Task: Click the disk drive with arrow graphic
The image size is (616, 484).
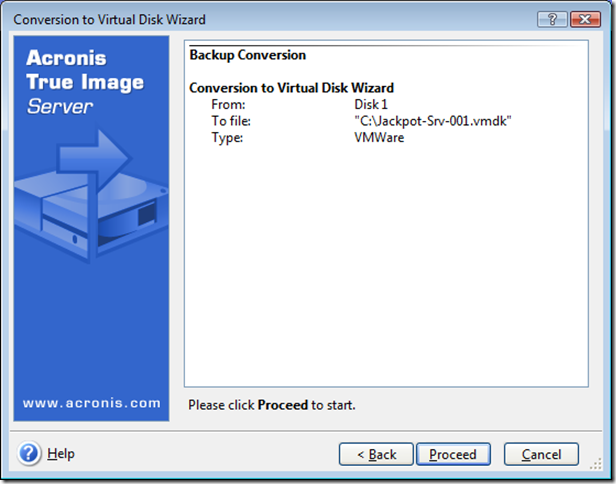Action: 91,195
